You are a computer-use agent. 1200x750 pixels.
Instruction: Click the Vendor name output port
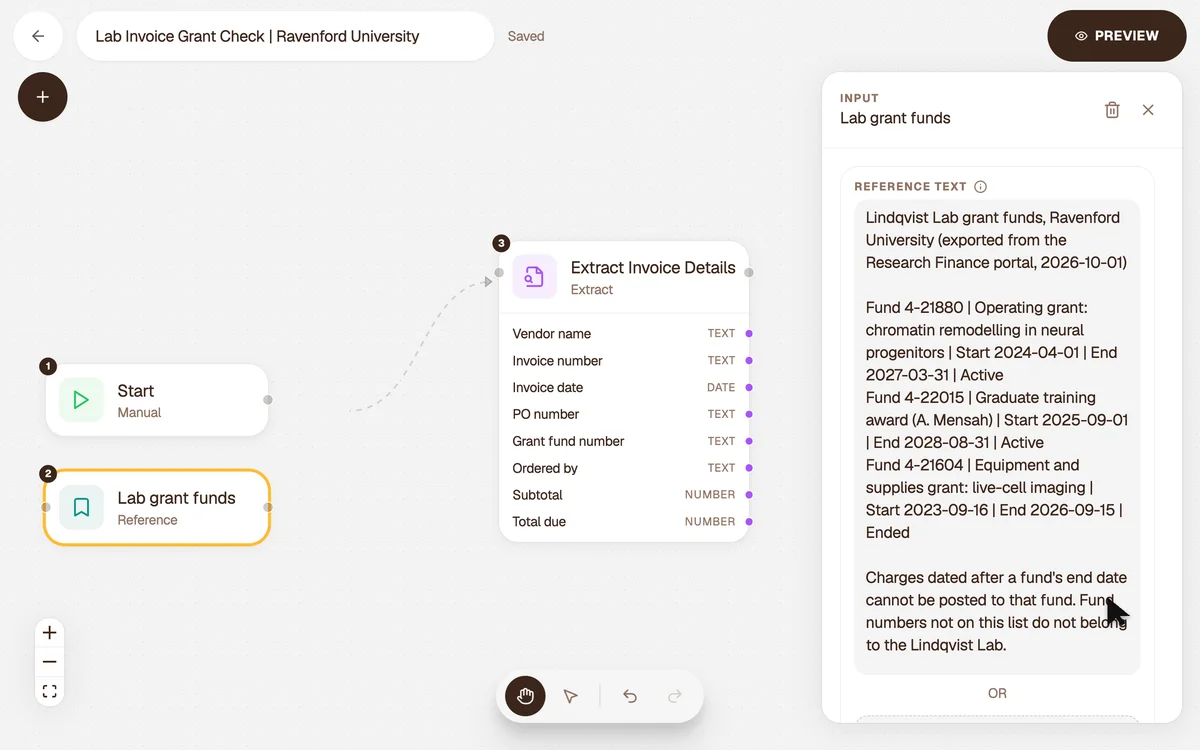[749, 334]
